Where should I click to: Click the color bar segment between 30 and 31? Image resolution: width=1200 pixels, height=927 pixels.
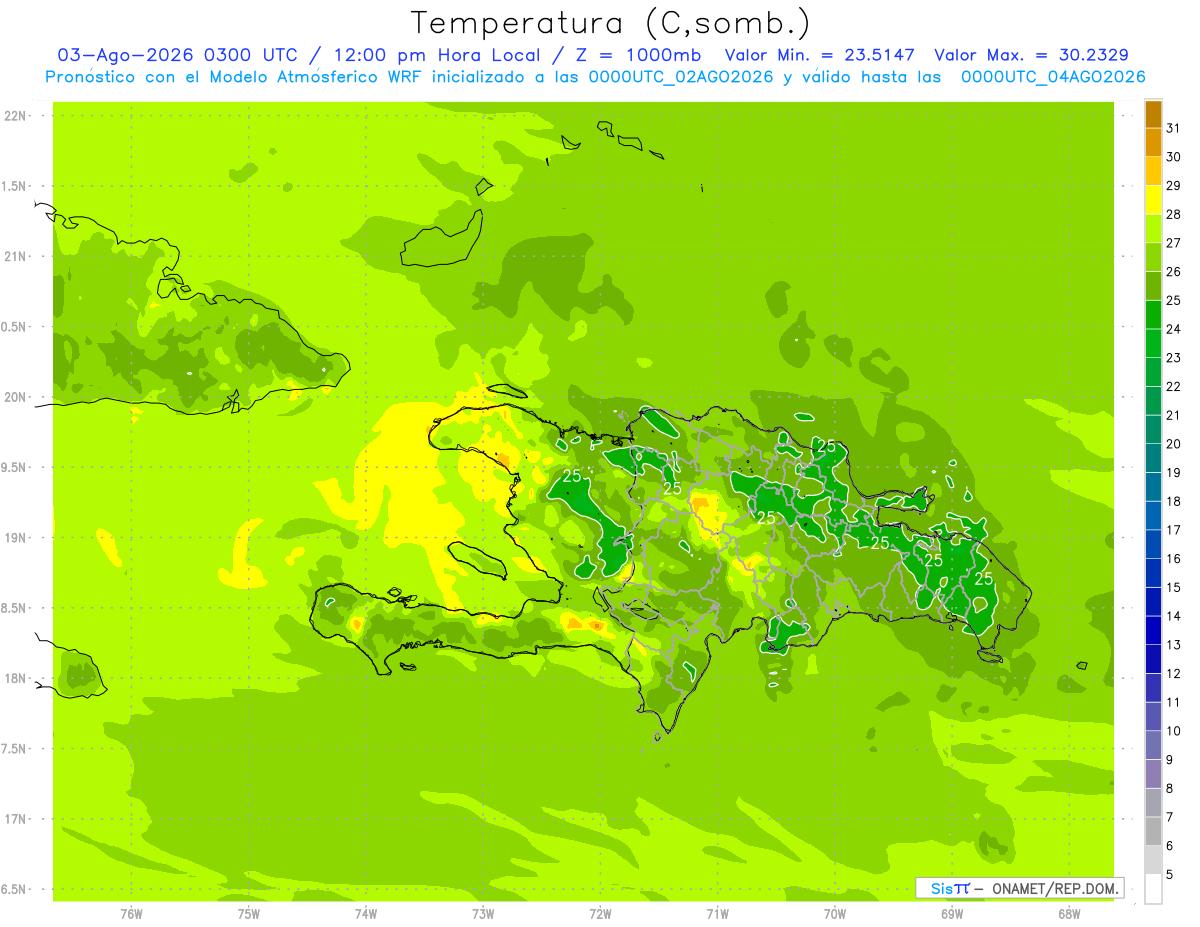point(1153,142)
